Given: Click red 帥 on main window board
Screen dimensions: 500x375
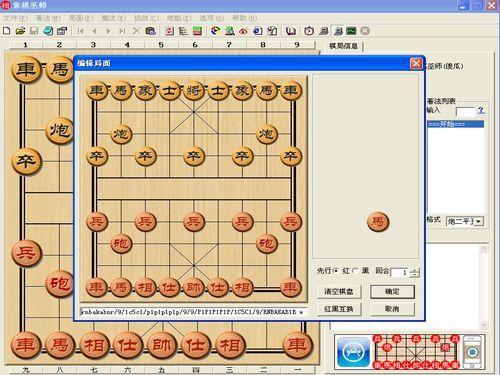Looking at the screenshot, I should click(161, 345).
